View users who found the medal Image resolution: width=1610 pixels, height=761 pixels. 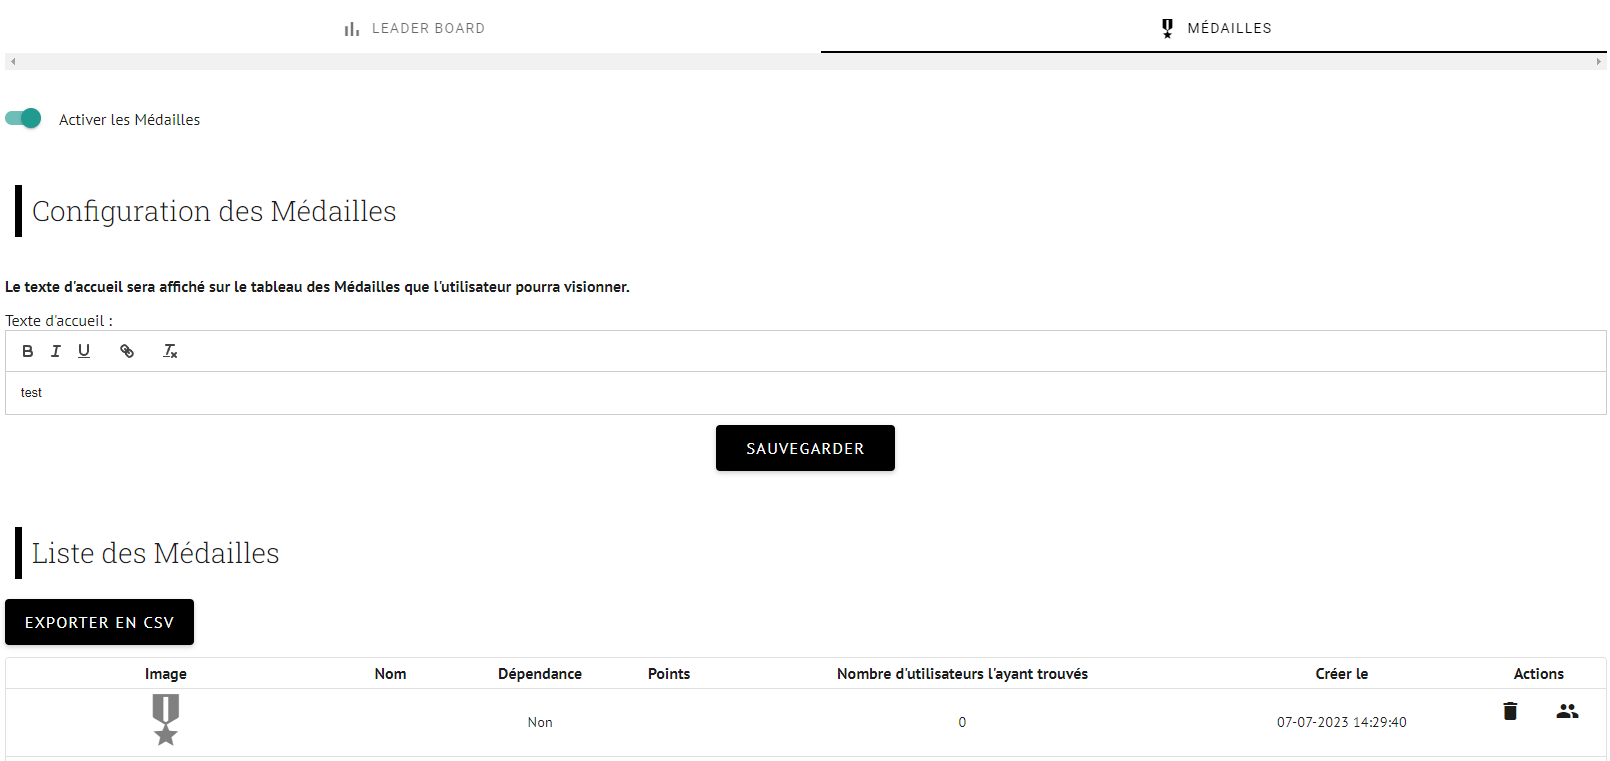coord(1567,711)
